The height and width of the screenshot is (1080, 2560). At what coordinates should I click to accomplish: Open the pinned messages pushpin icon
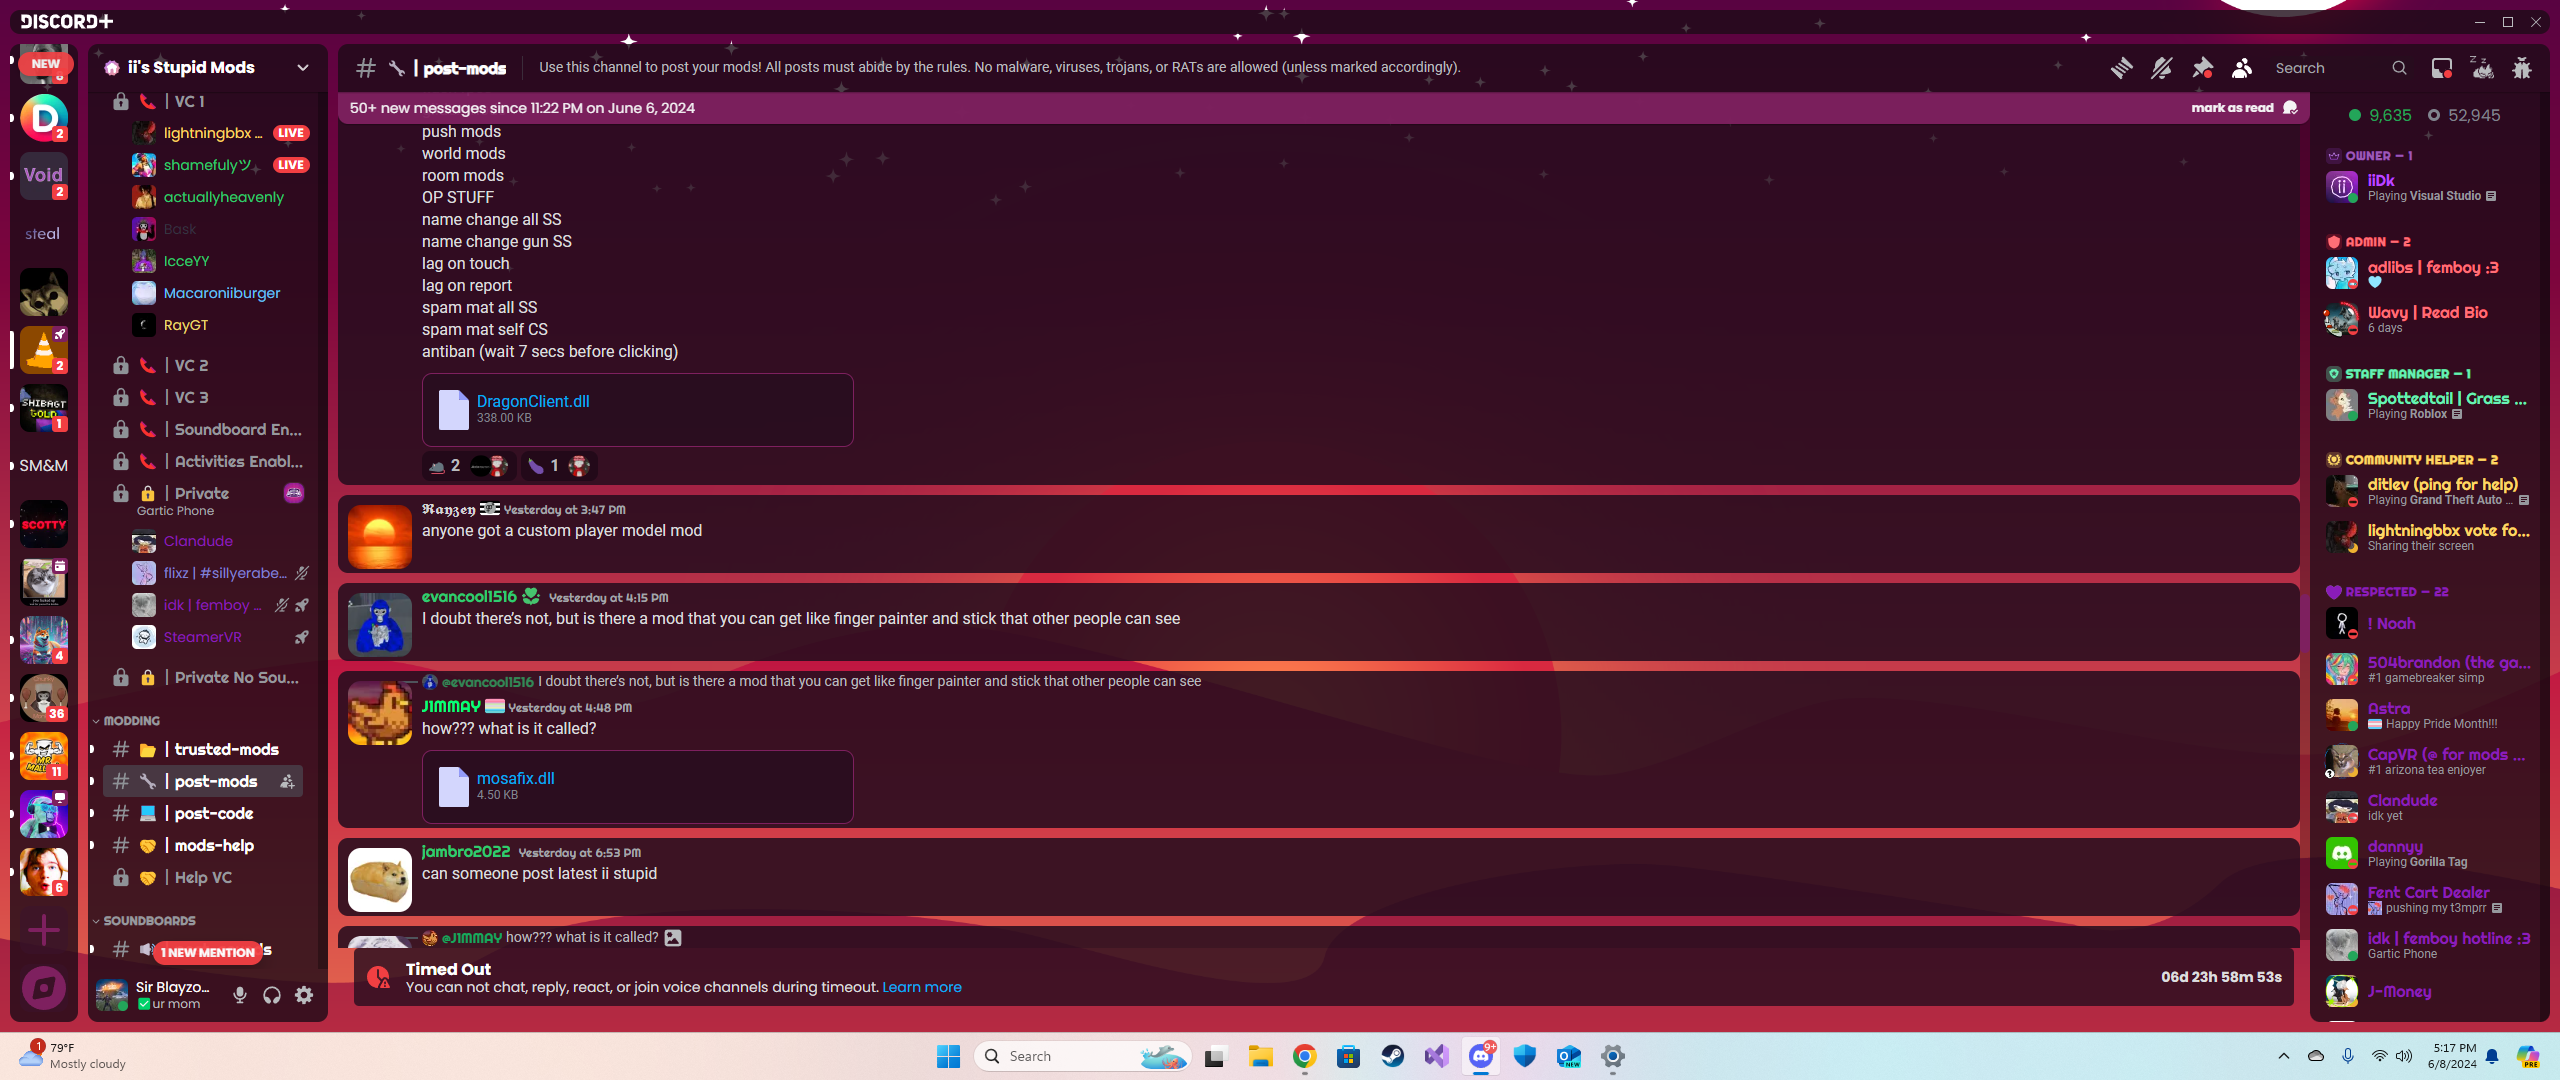(2202, 68)
